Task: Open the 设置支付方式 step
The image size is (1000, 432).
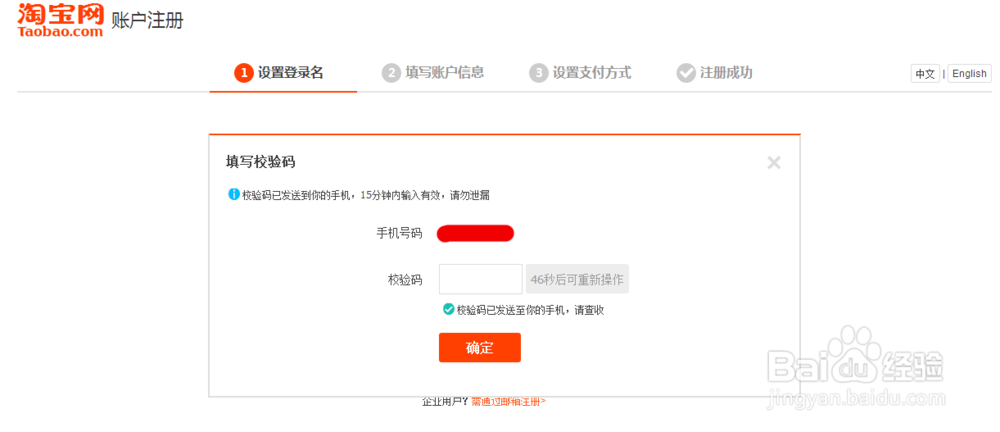Action: [592, 72]
